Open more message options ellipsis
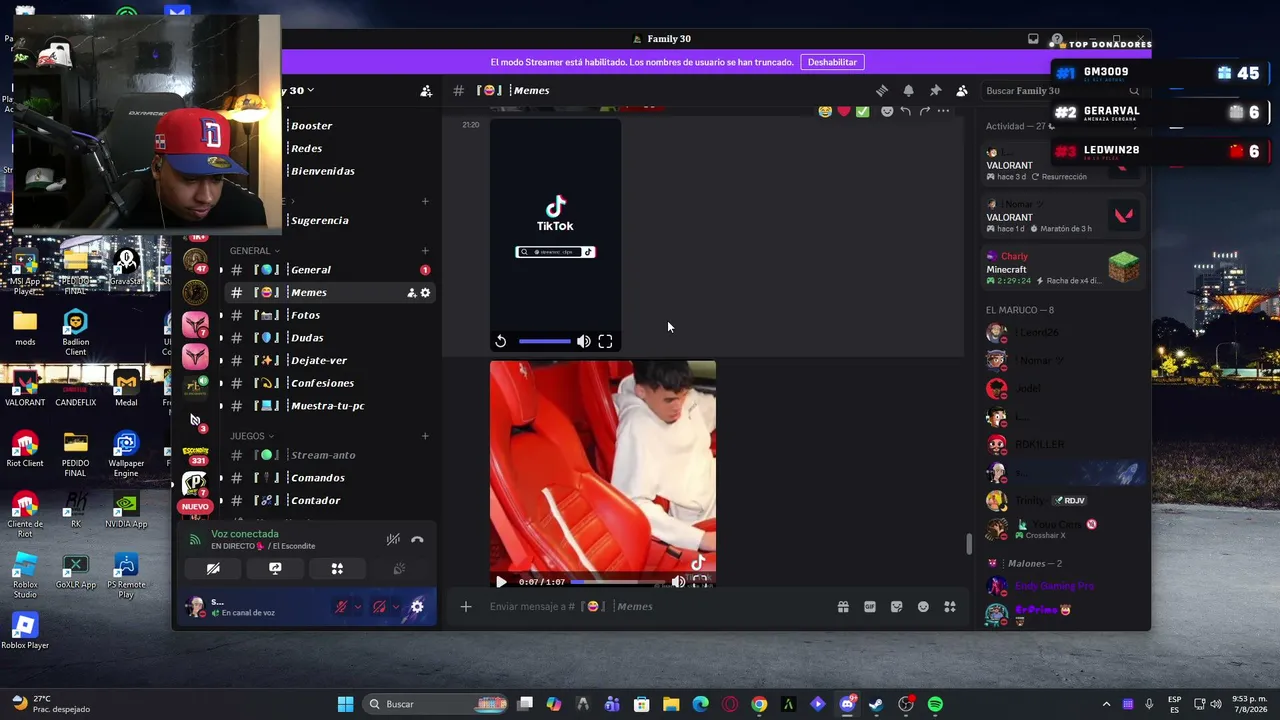Screen dimensions: 1280x720 (943, 111)
